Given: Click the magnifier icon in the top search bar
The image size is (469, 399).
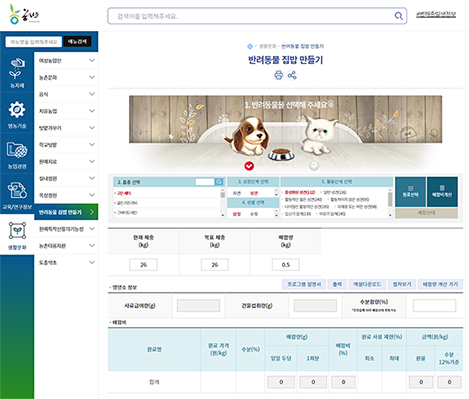Looking at the screenshot, I should click(x=398, y=16).
